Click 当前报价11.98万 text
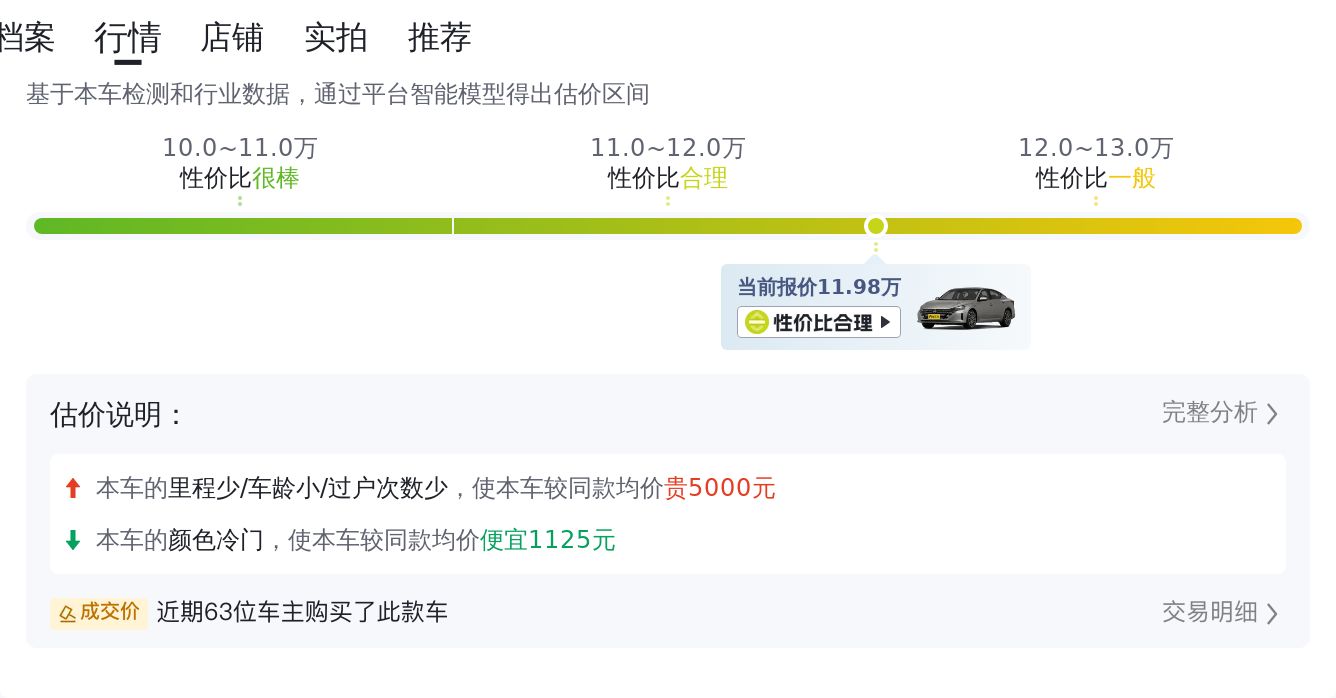This screenshot has height=698, width=1336. (819, 287)
